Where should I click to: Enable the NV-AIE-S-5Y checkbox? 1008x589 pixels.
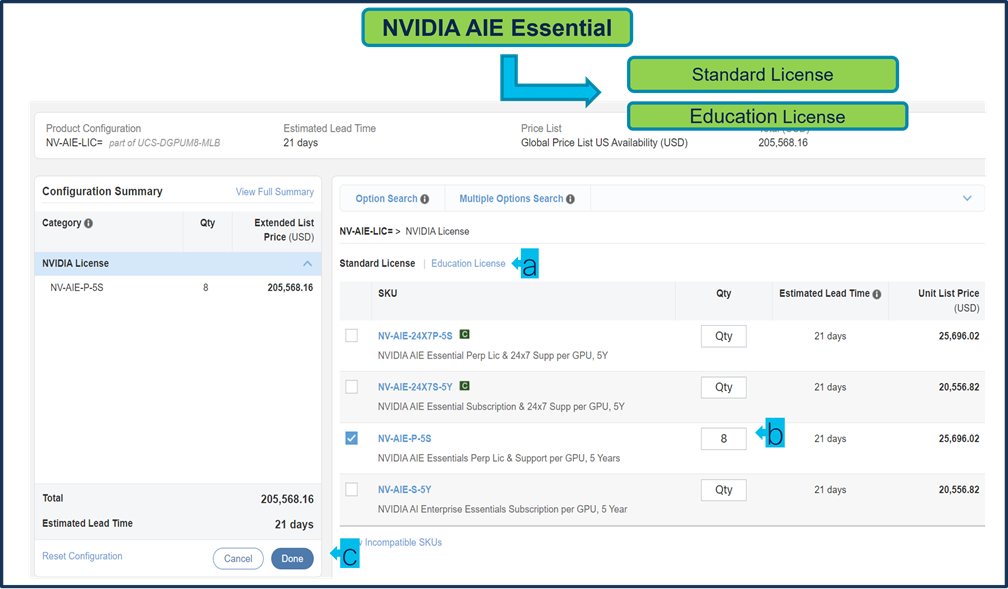coord(351,489)
